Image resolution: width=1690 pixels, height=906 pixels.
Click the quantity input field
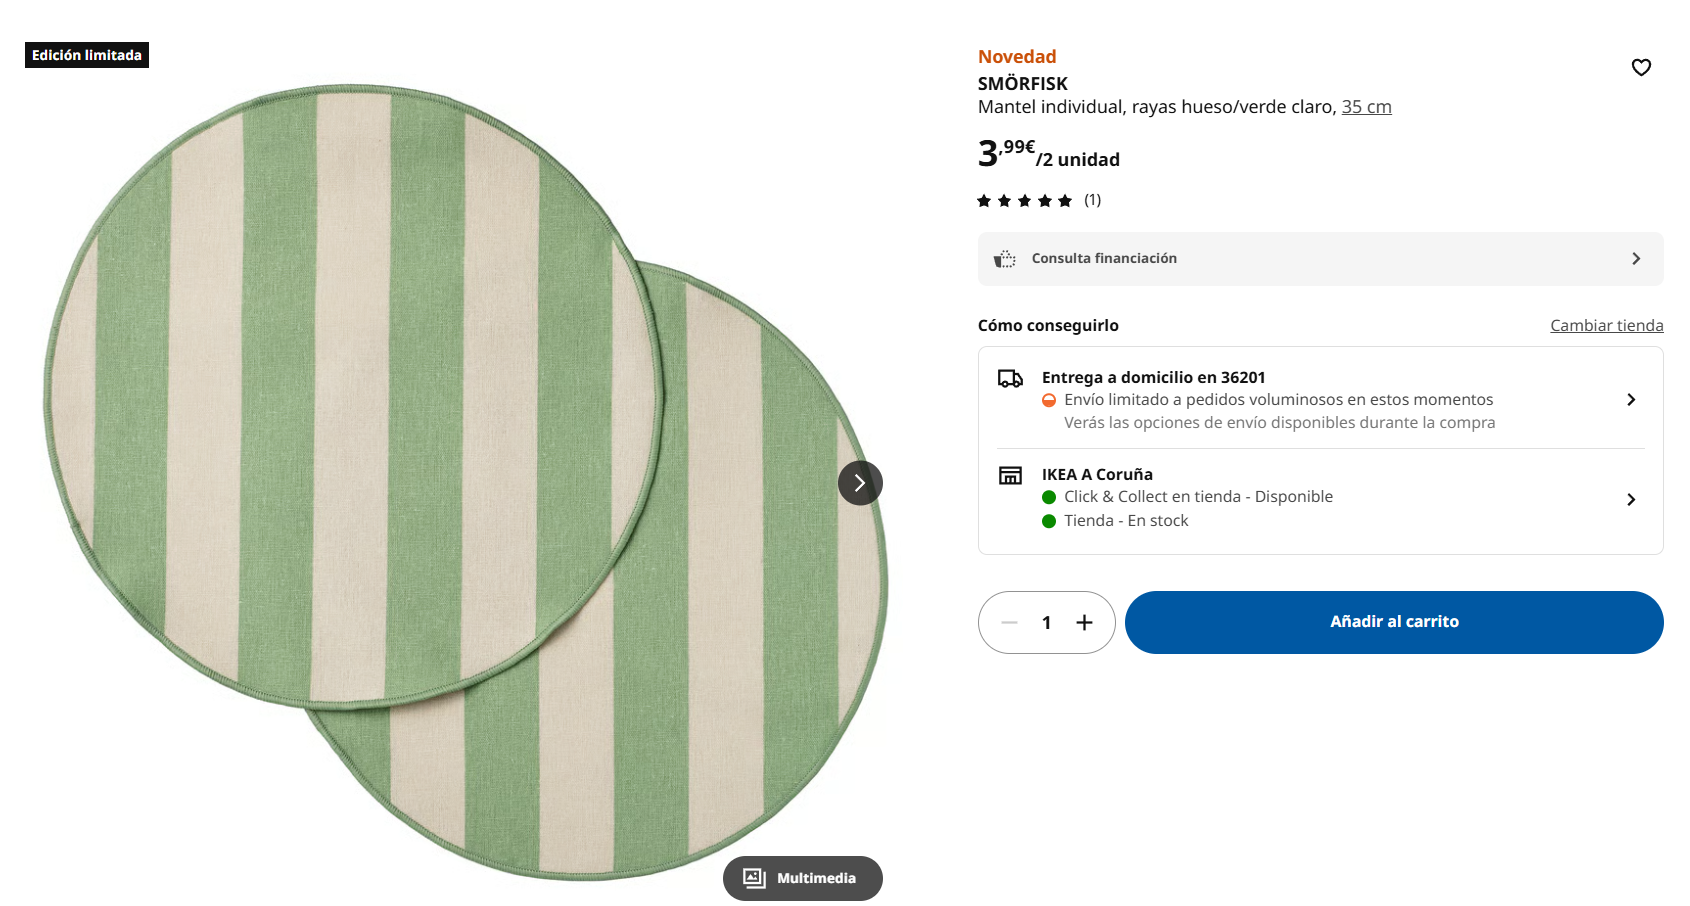[1047, 623]
